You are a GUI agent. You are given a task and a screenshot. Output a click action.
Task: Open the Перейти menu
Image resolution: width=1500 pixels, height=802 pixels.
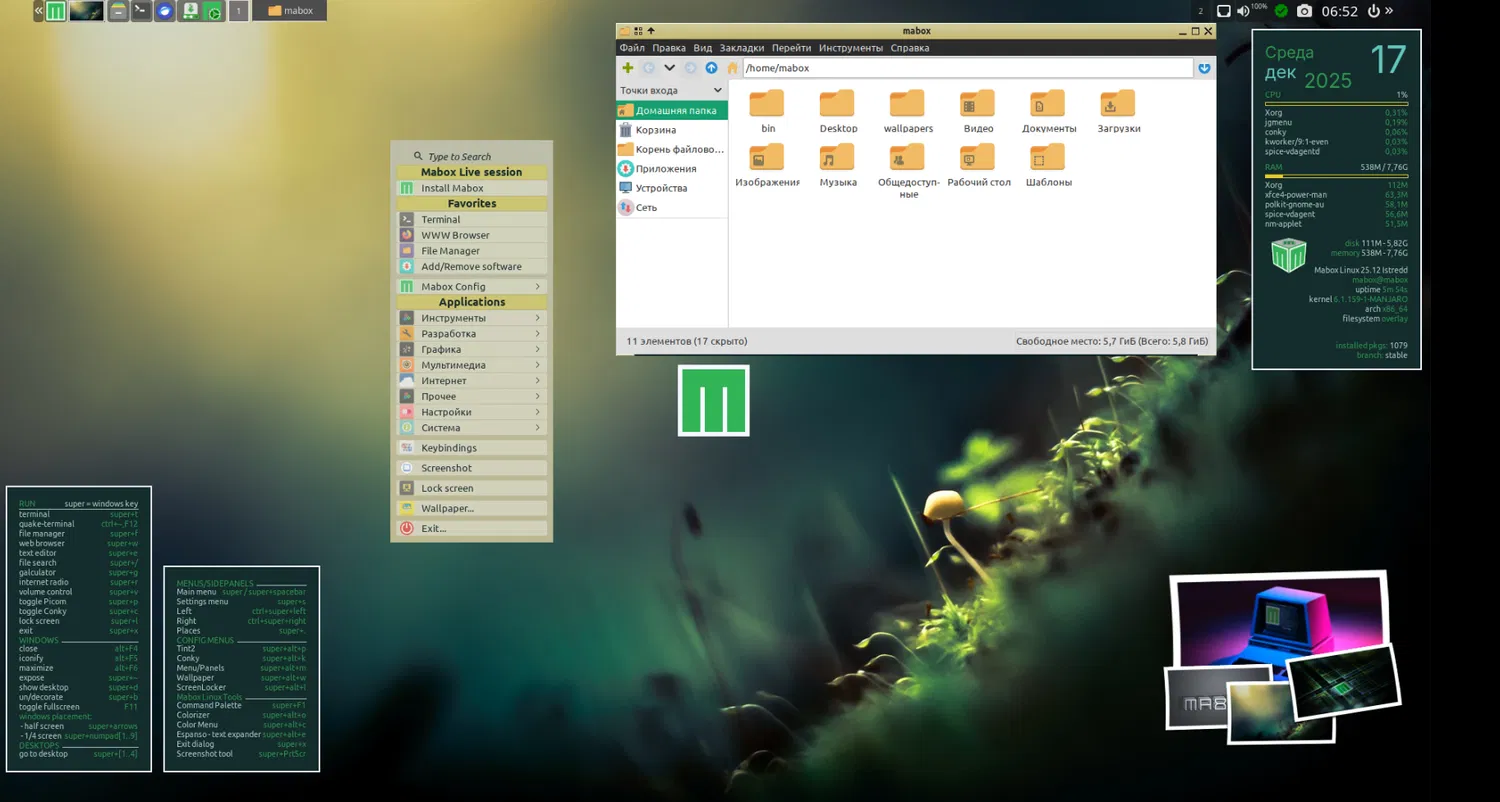pyautogui.click(x=791, y=48)
